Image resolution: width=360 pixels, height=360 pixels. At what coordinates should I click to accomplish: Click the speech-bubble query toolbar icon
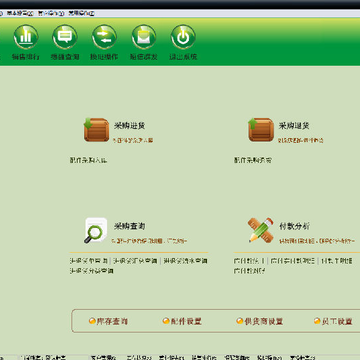(x=65, y=37)
